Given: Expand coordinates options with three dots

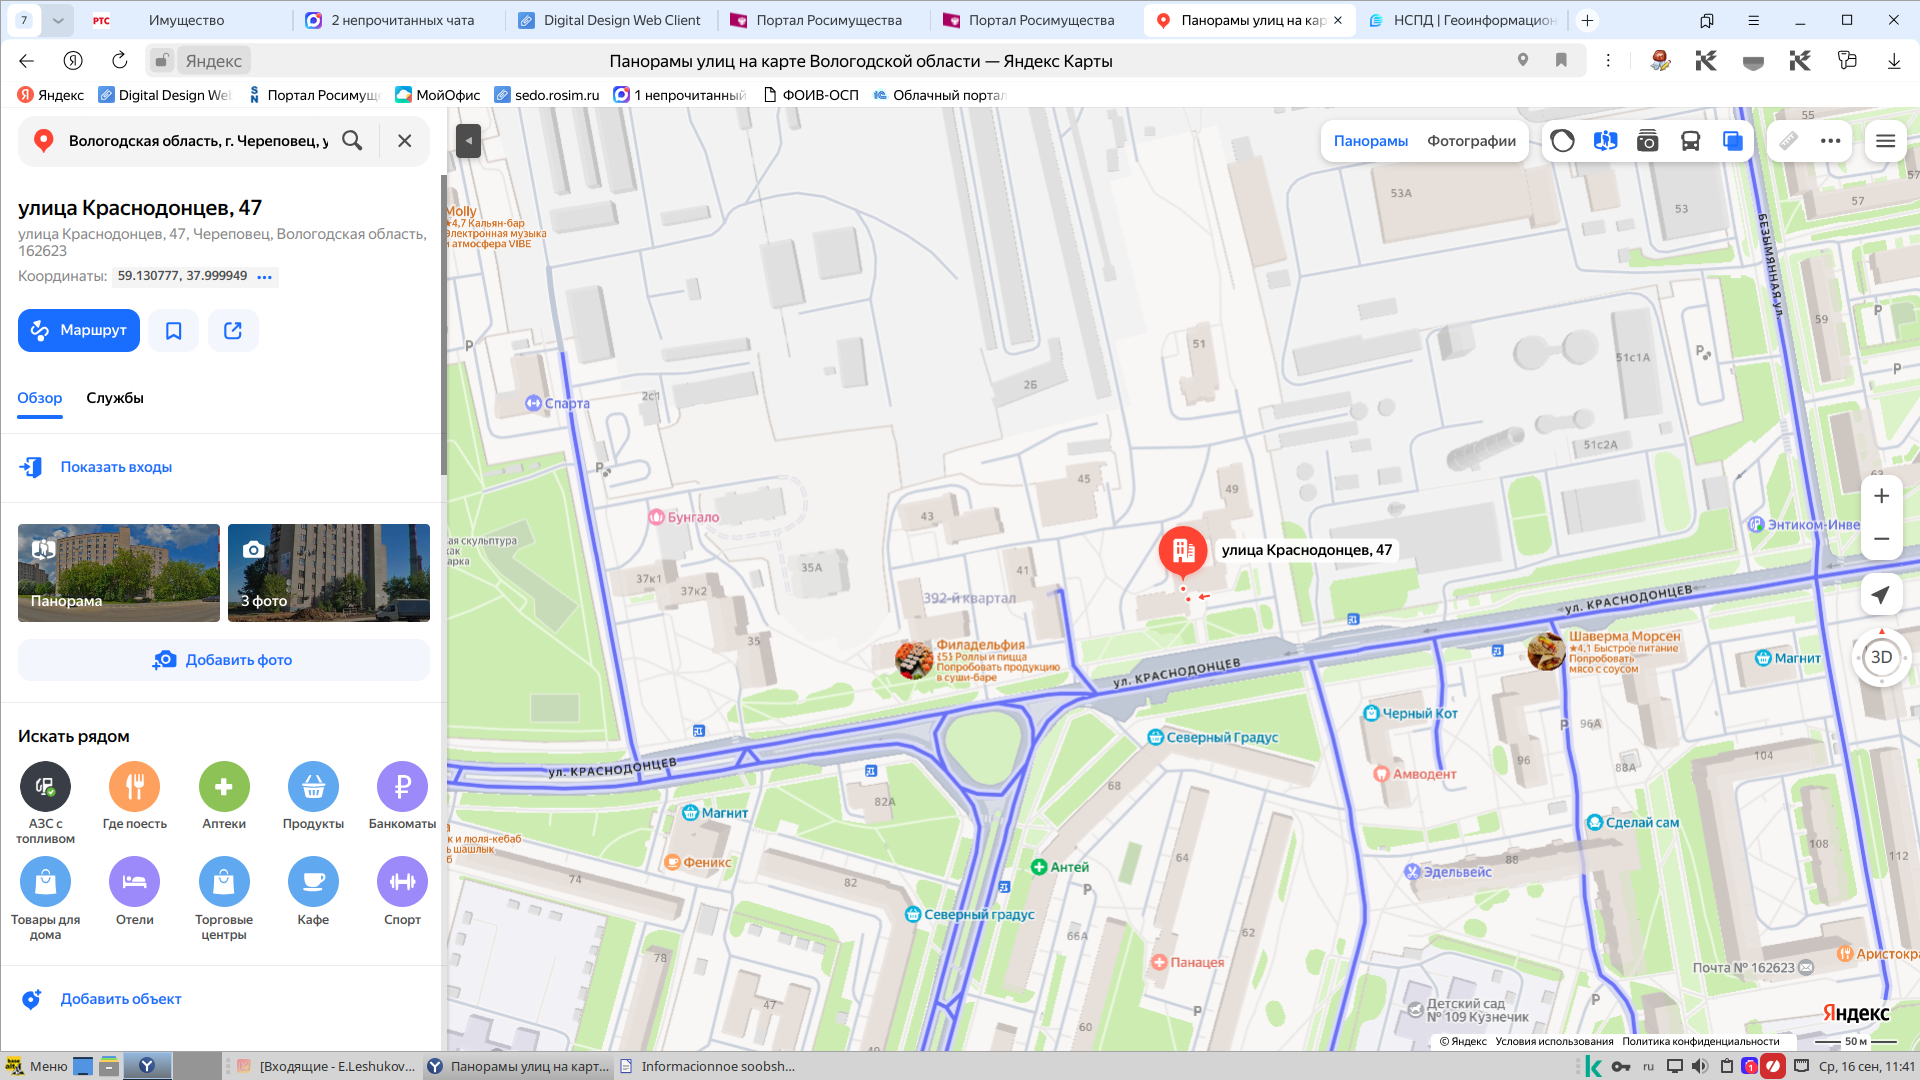Looking at the screenshot, I should (264, 276).
